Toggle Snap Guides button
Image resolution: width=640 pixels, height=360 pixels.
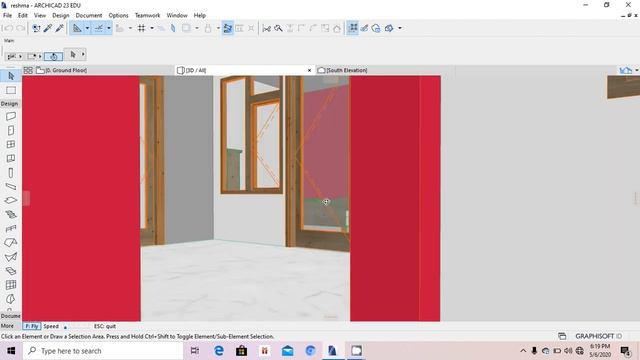99,28
